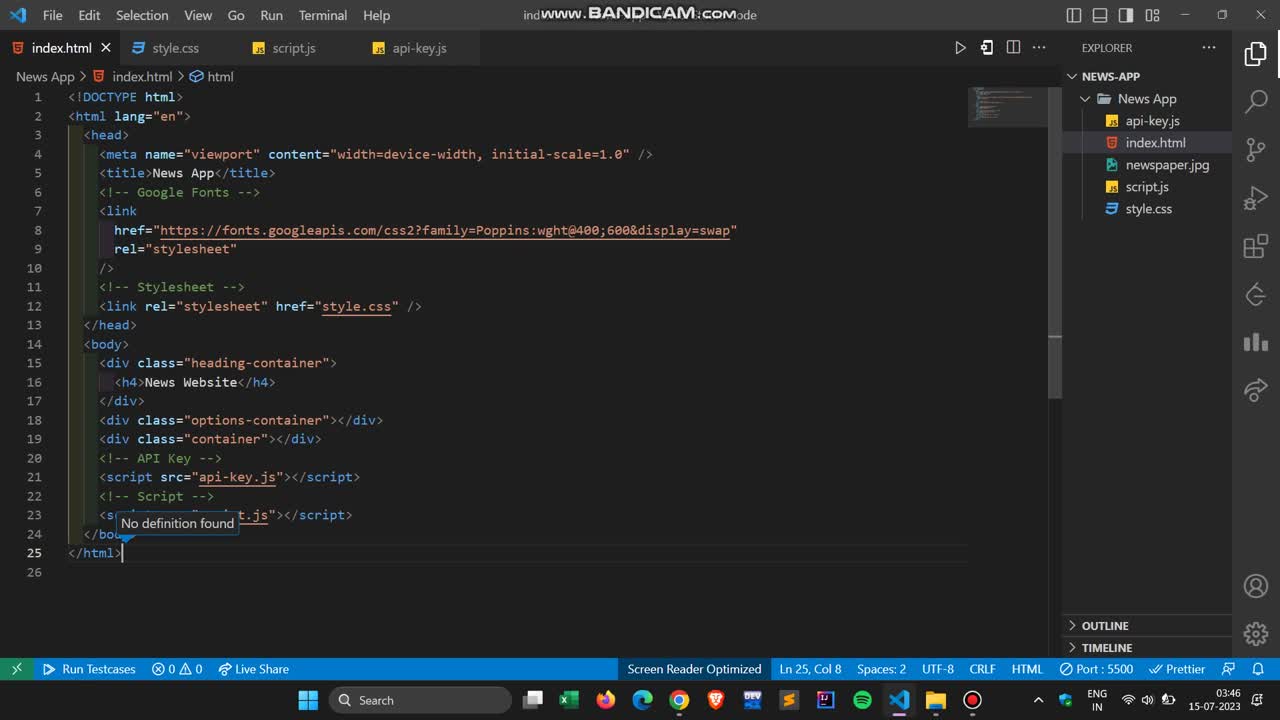Open Spaces: 2 indentation selector
This screenshot has height=720, width=1280.
click(881, 669)
